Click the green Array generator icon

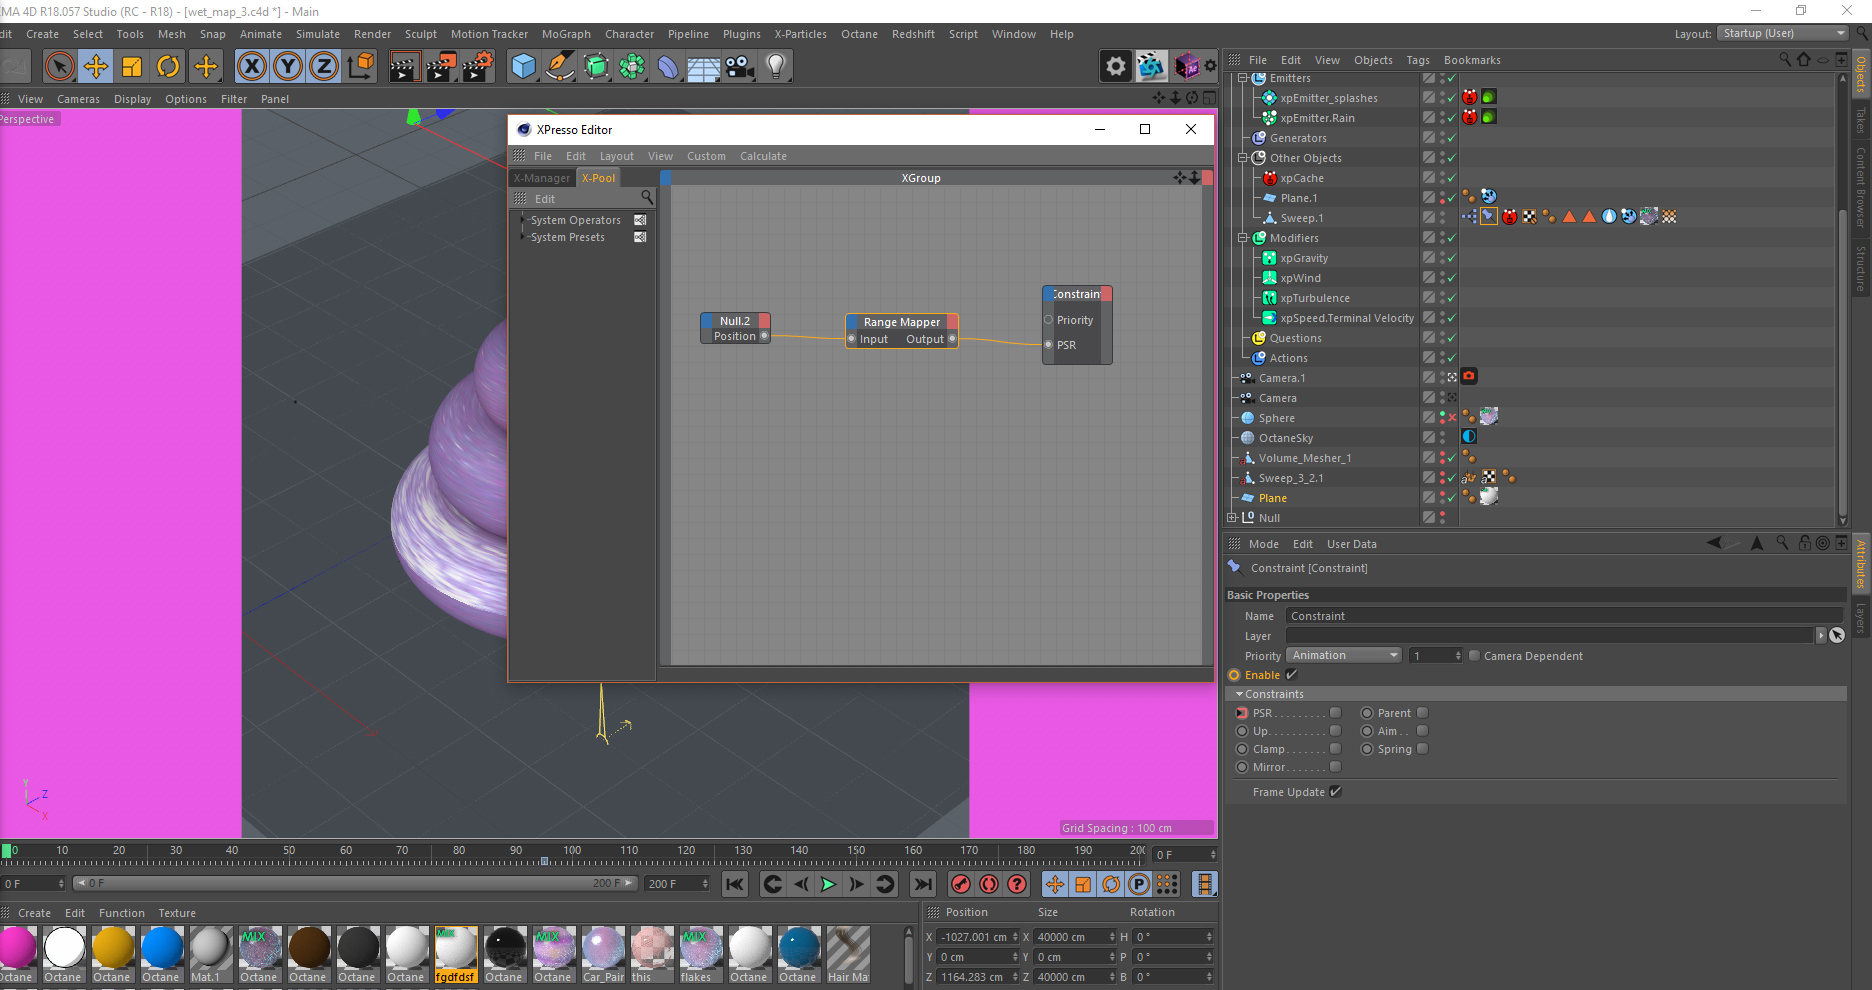tap(632, 67)
